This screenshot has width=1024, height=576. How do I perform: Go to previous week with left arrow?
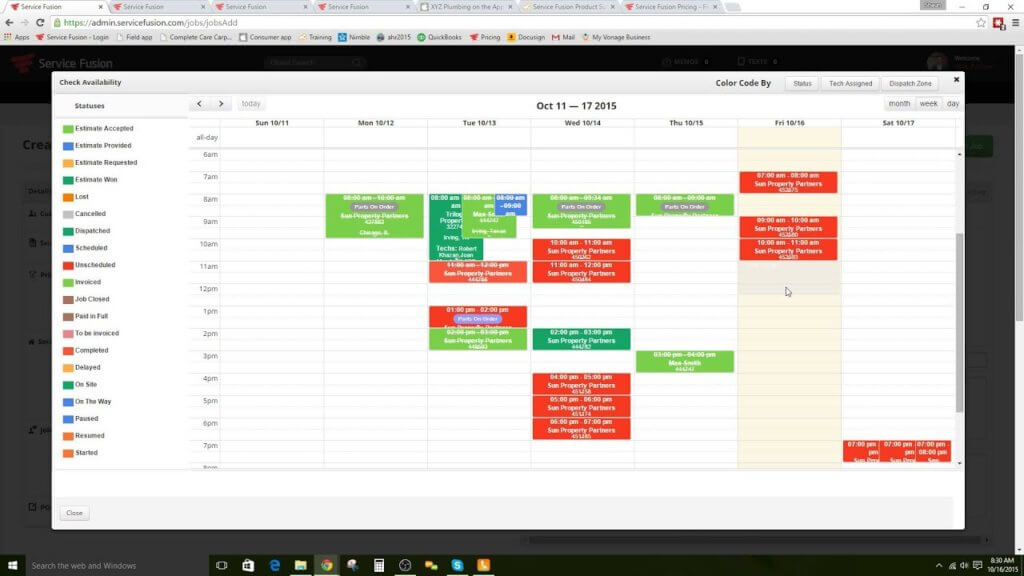[x=200, y=104]
